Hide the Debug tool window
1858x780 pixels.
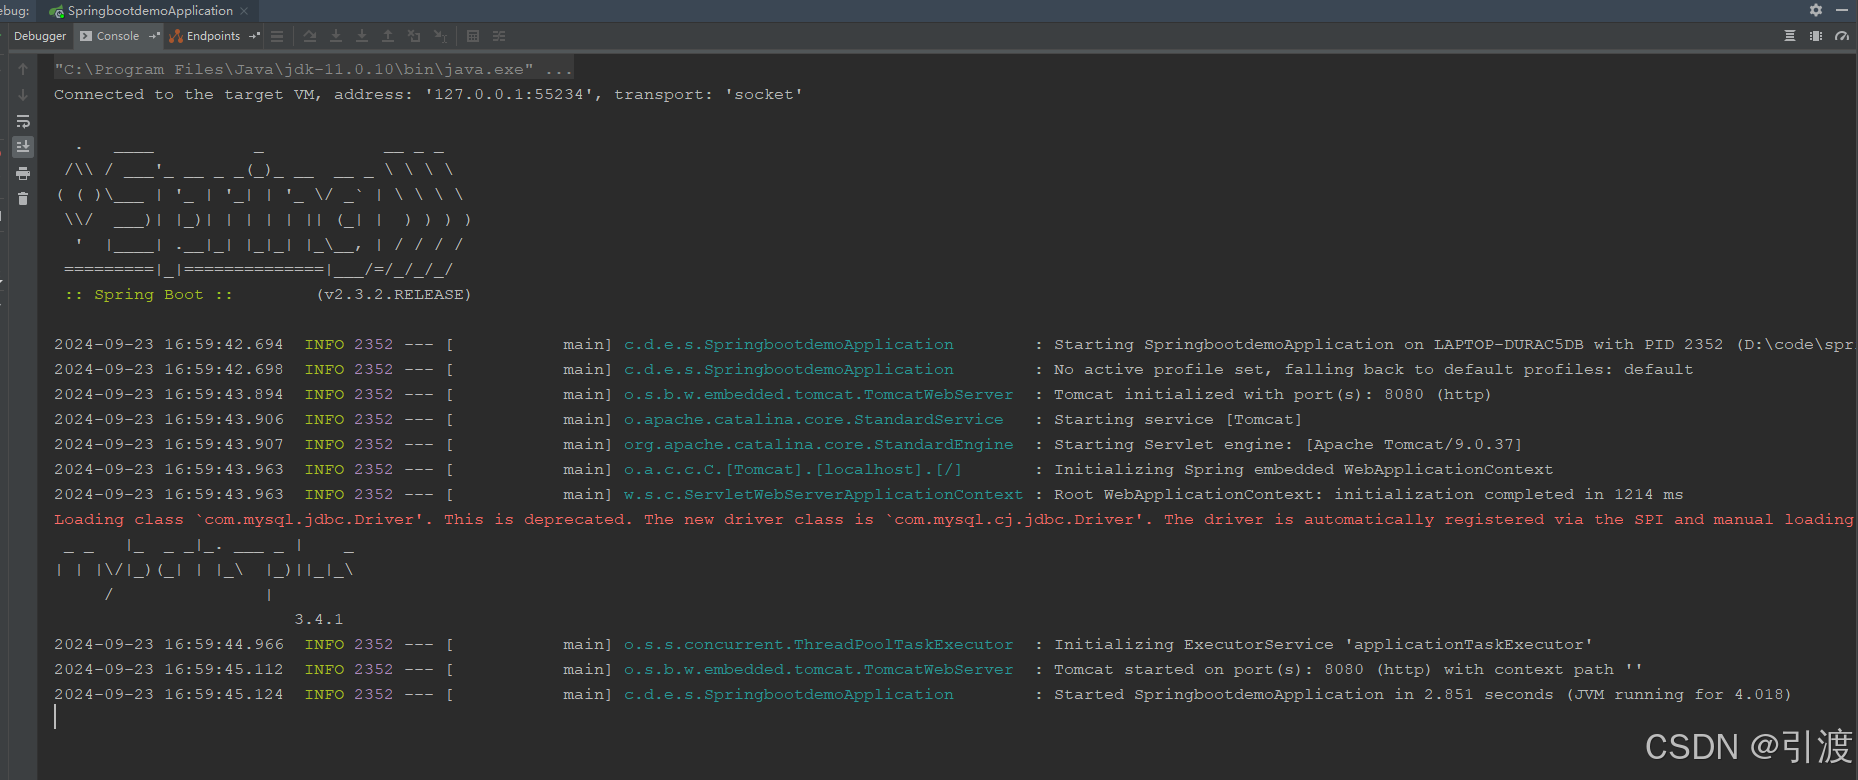point(1842,10)
